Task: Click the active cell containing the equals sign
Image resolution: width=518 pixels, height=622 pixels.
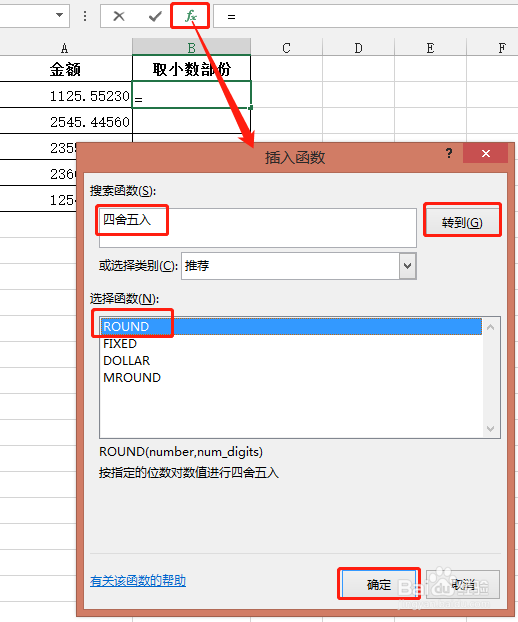Action: tap(191, 95)
